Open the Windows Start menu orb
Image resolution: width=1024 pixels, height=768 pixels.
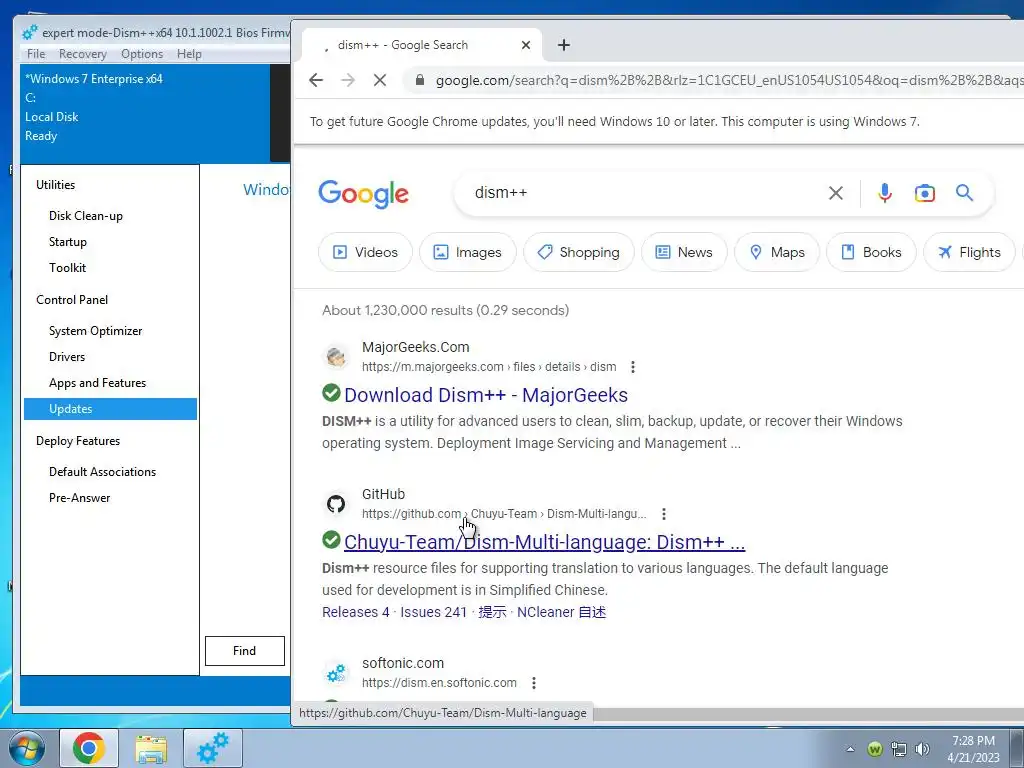click(27, 748)
